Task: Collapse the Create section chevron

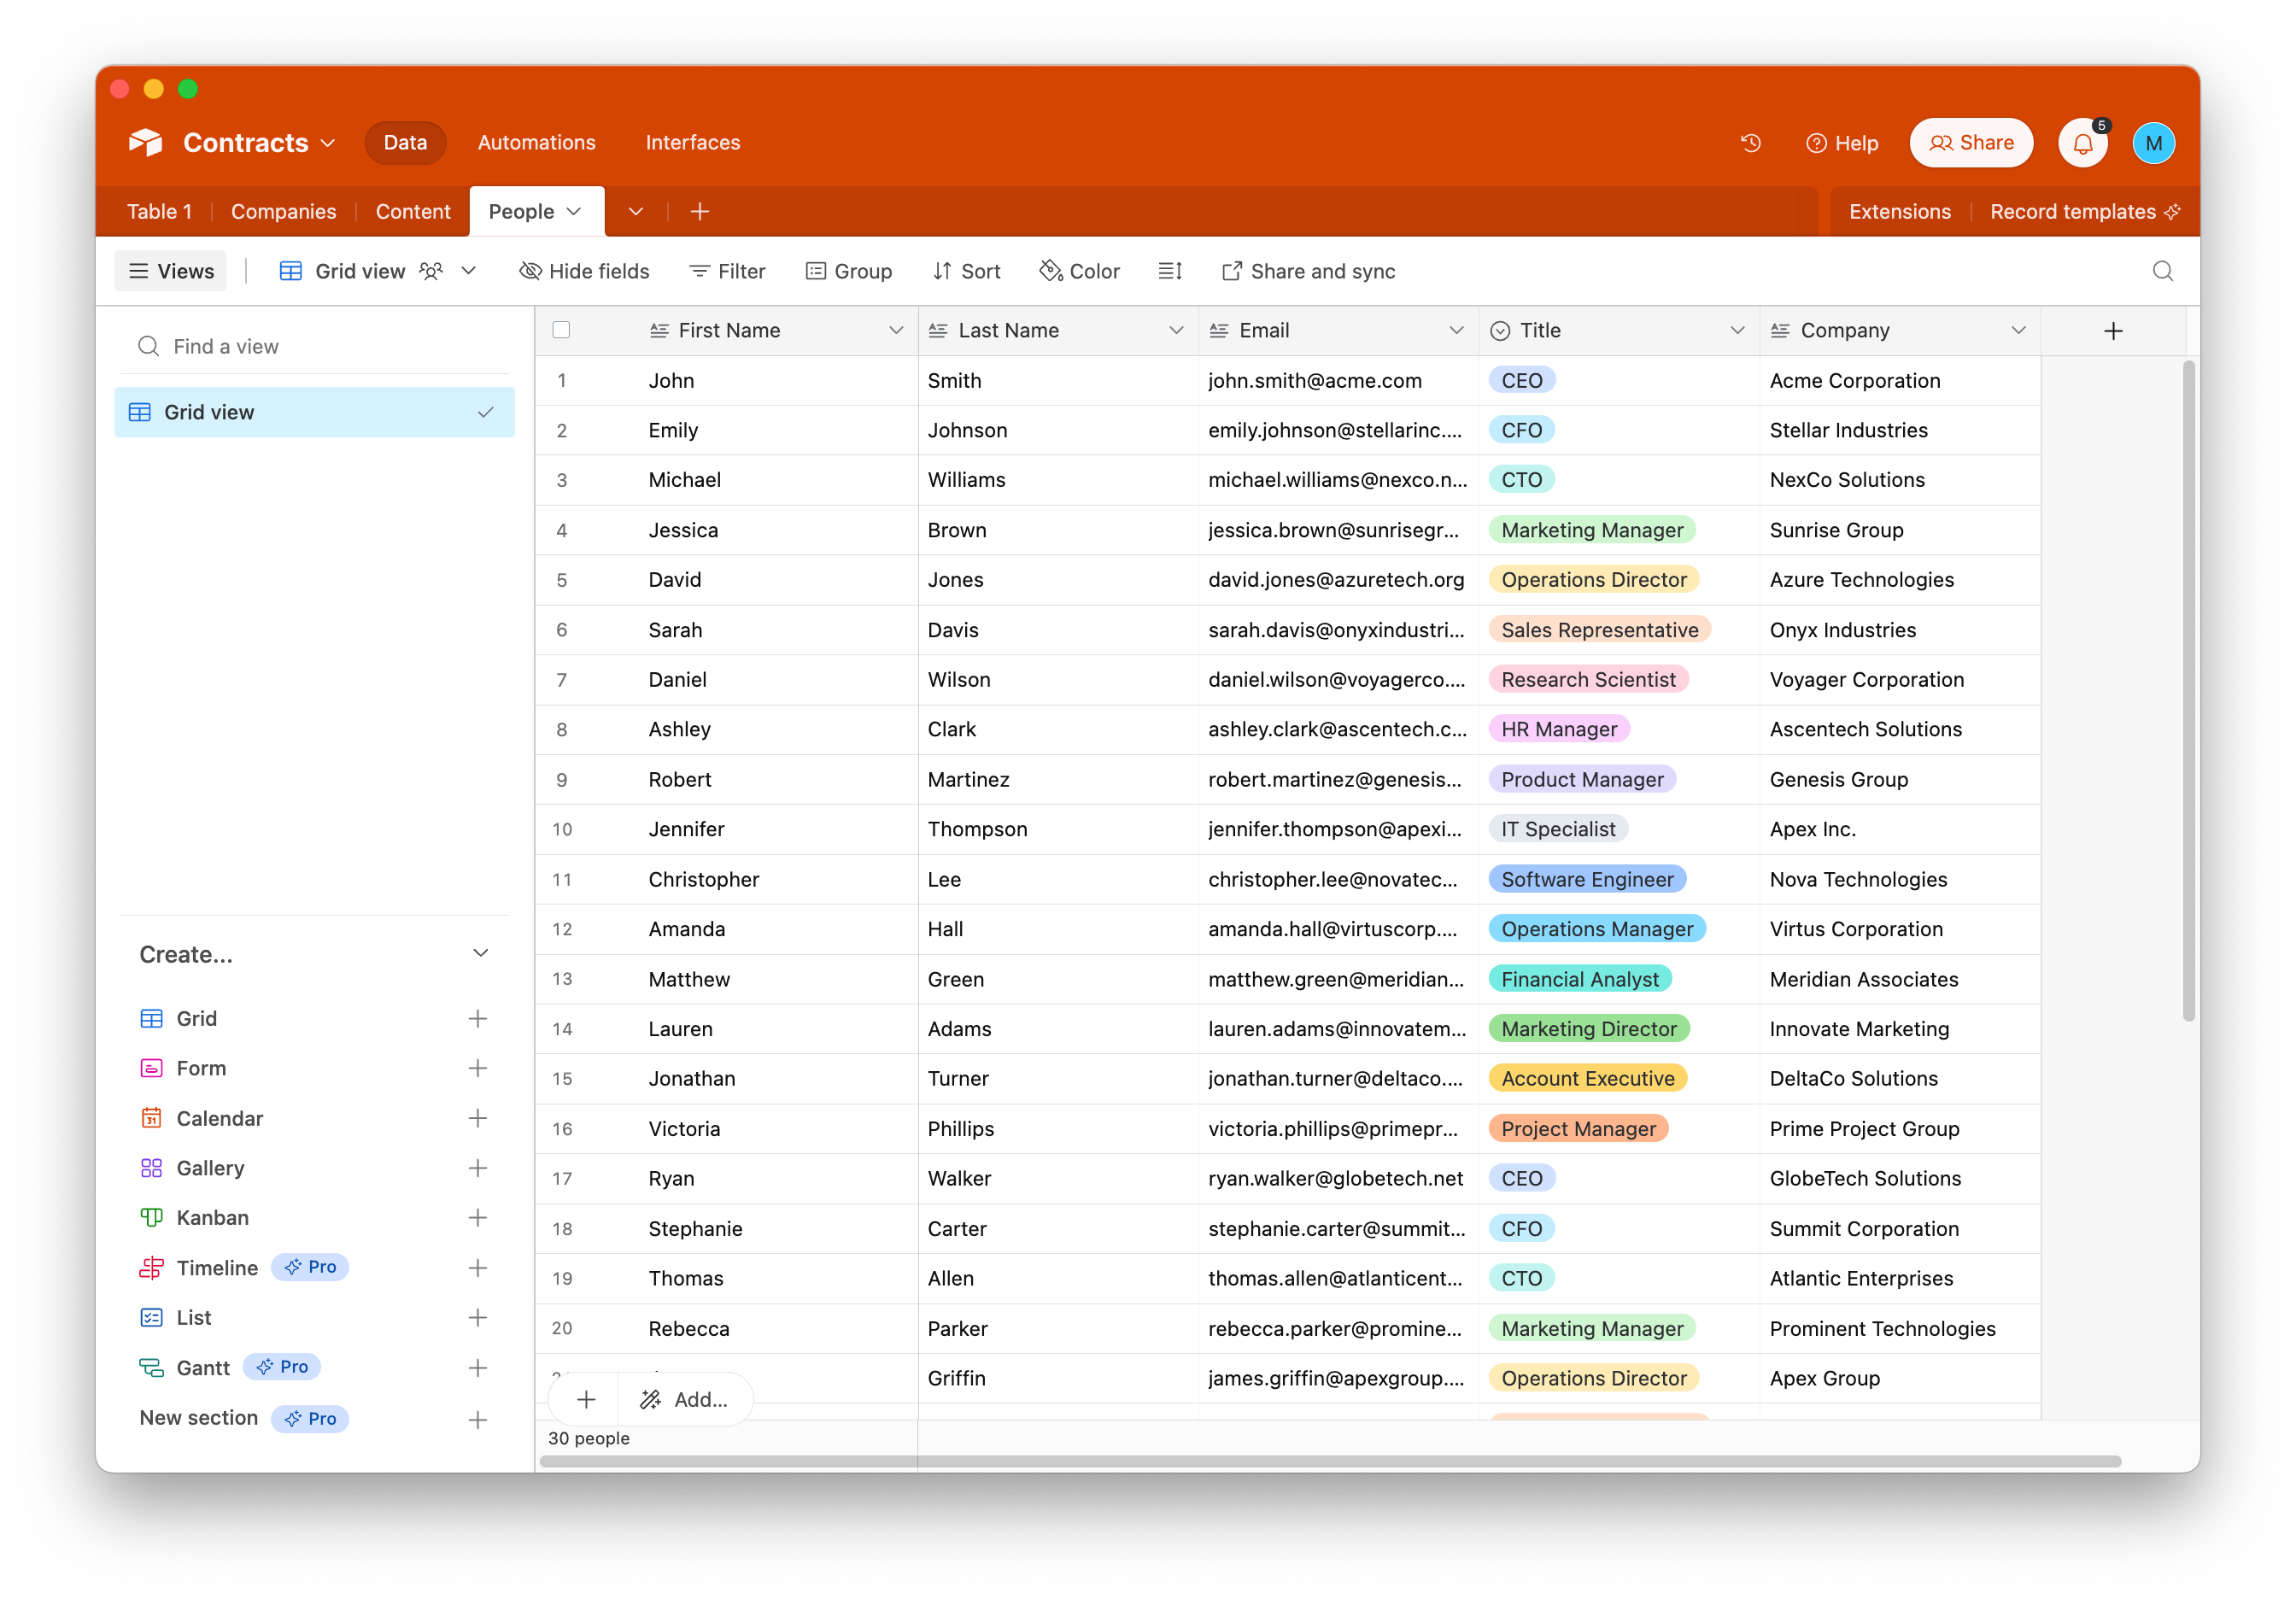Action: 481,953
